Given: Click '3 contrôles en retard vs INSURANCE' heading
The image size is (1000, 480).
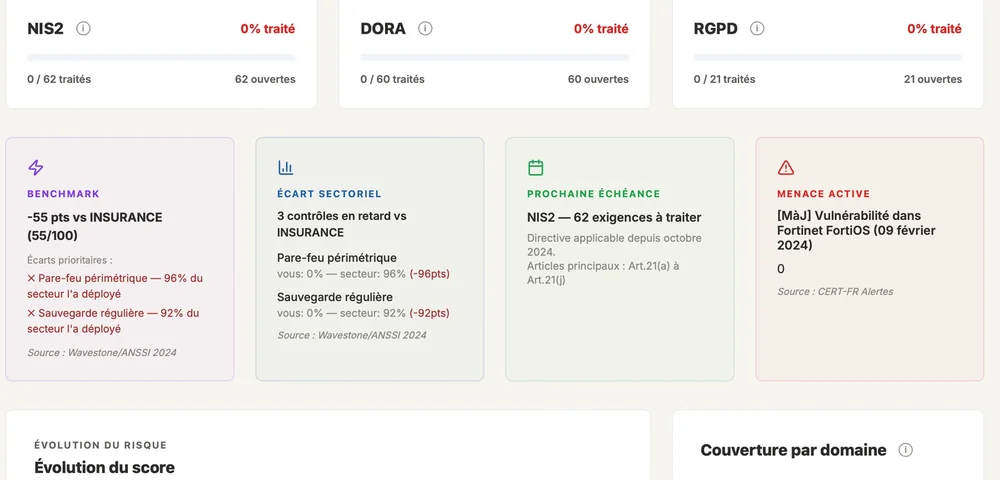Looking at the screenshot, I should [342, 224].
